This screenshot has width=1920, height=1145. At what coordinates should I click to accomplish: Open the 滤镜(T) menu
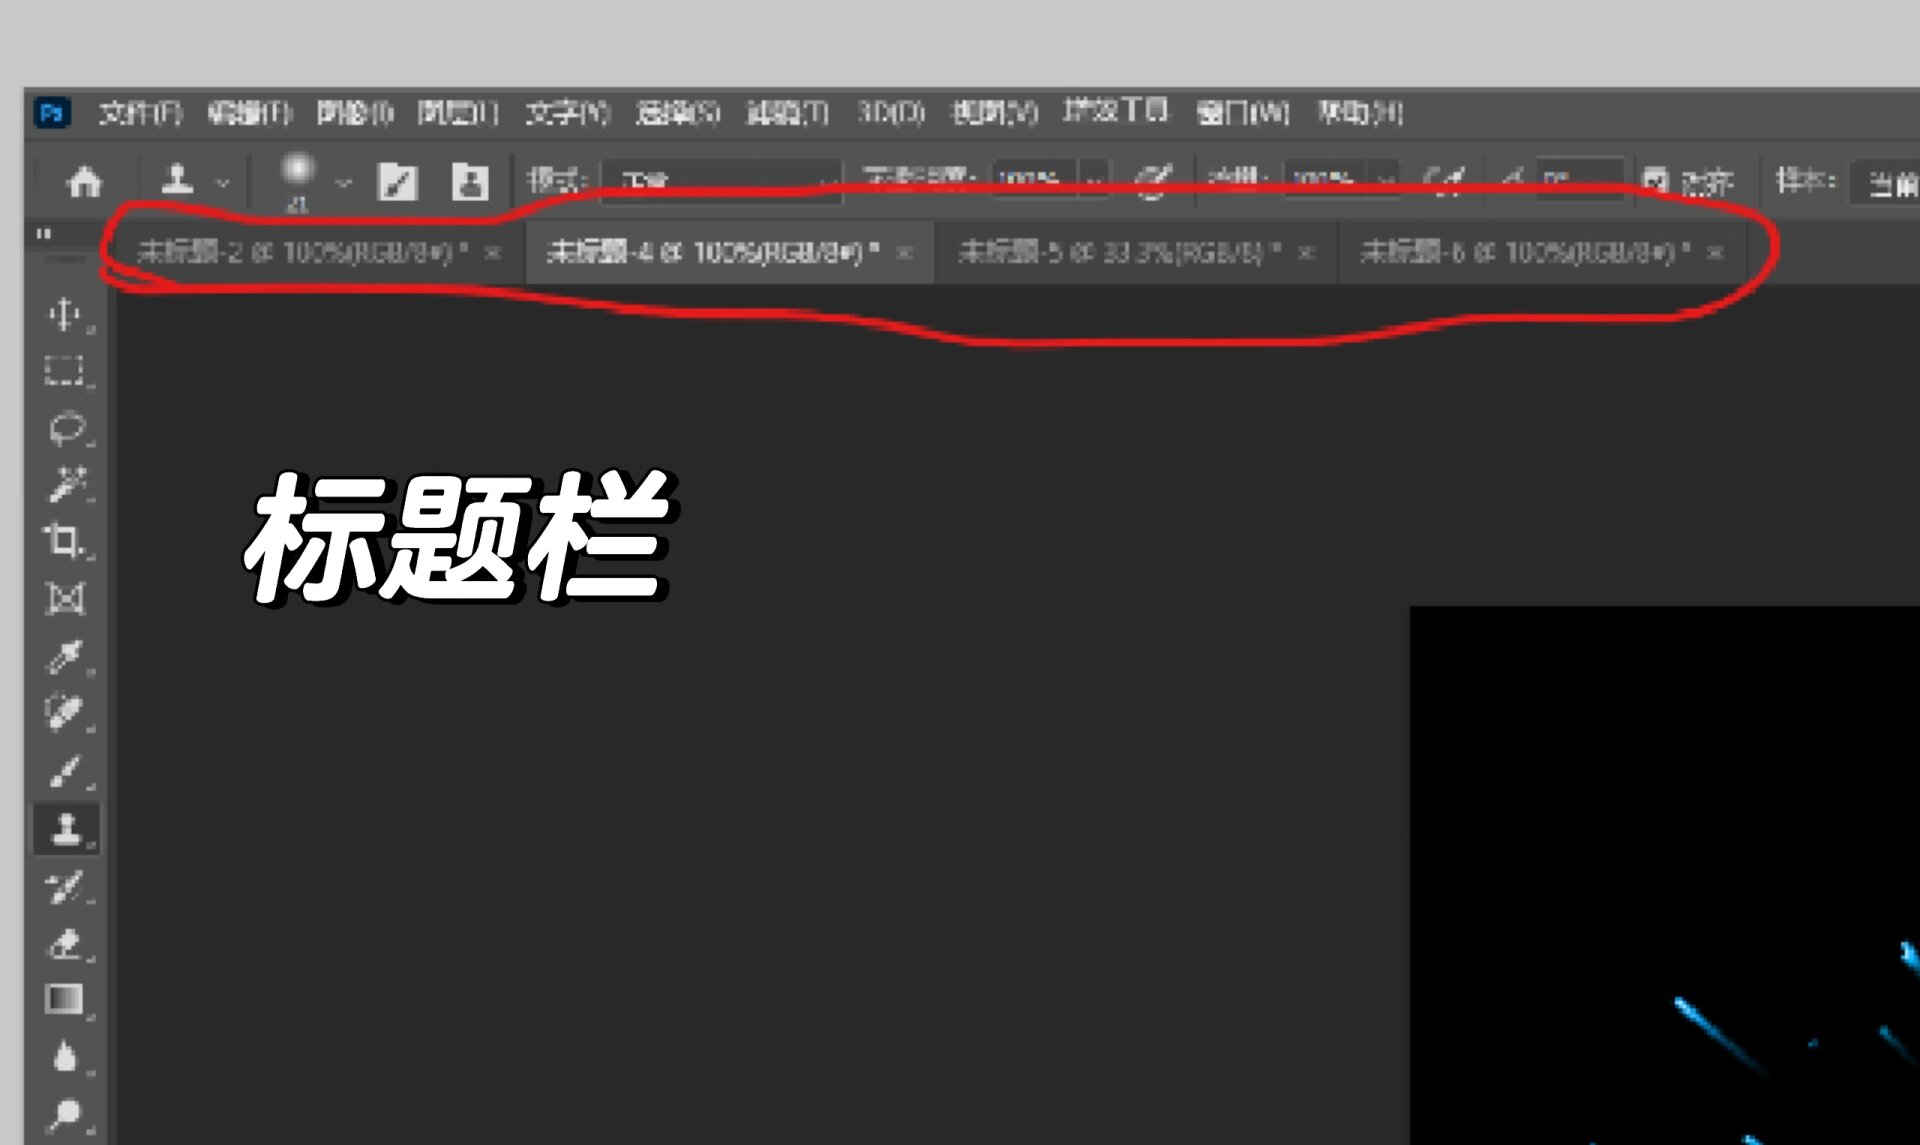[788, 113]
